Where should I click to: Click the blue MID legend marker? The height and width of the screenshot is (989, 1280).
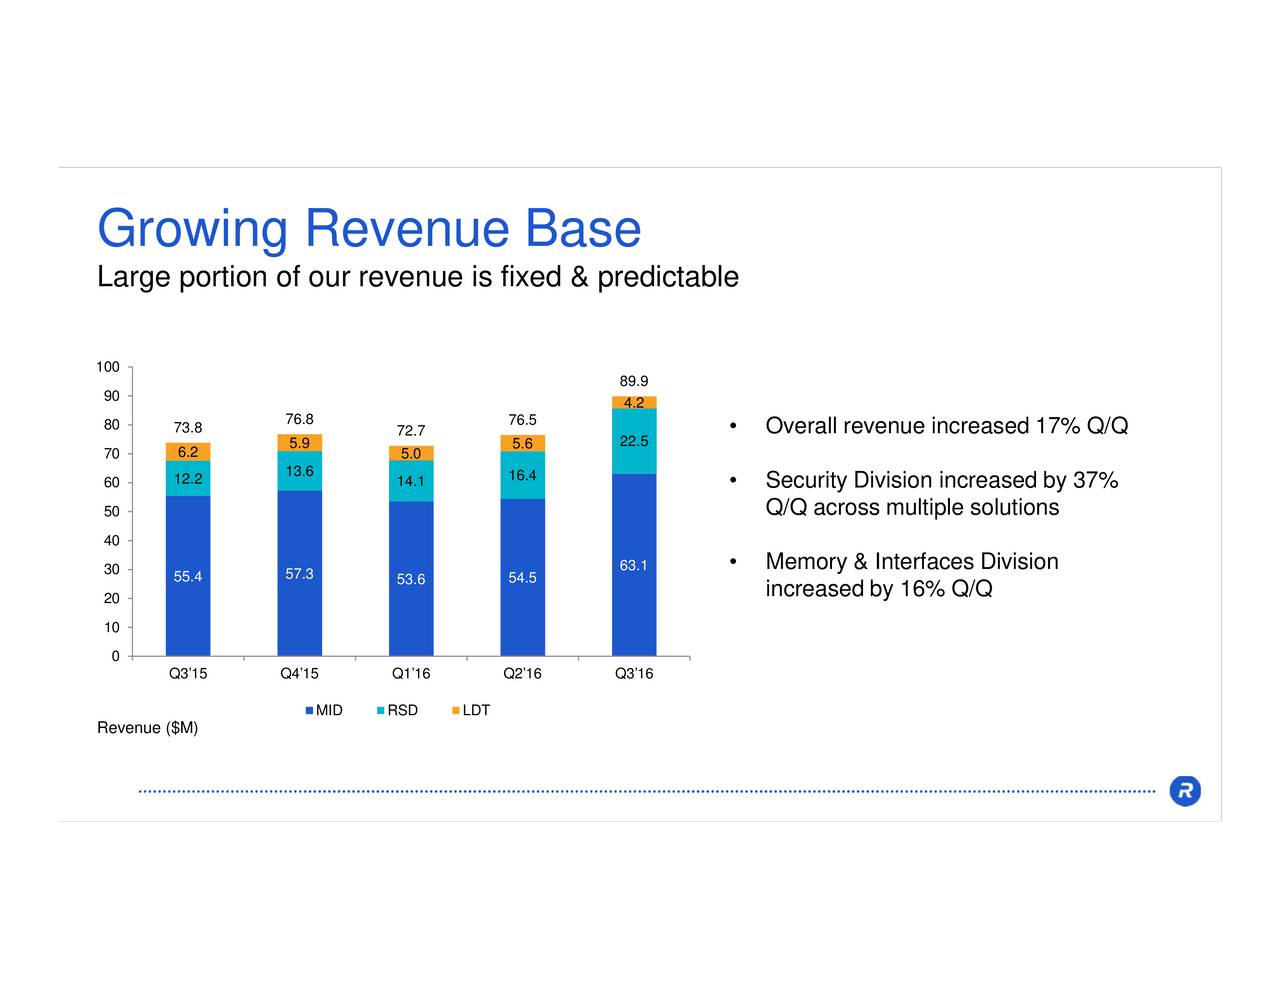click(307, 709)
